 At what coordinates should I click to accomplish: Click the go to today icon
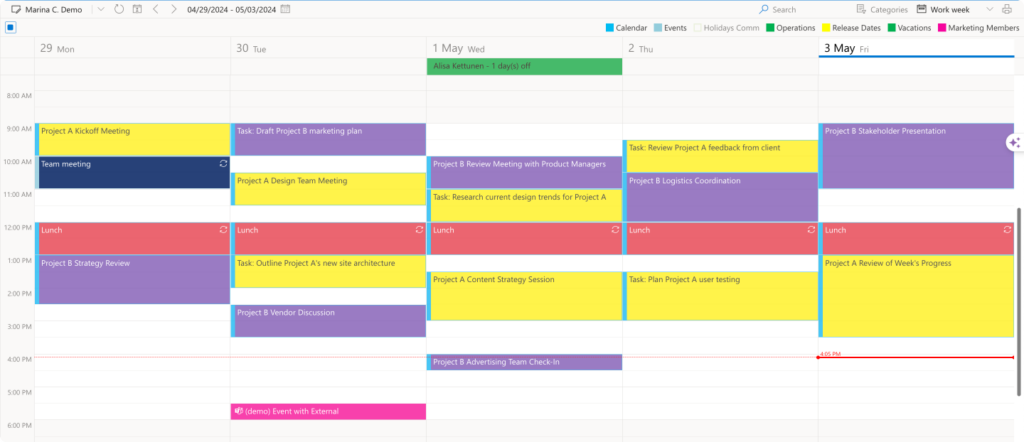pyautogui.click(x=136, y=9)
